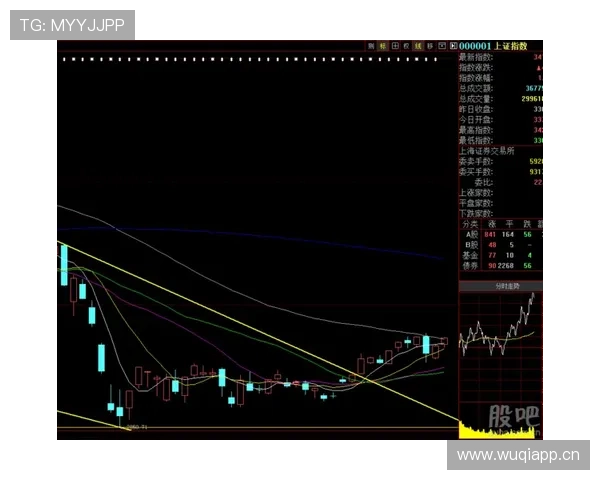Select the 基金 row label

[x=470, y=255]
